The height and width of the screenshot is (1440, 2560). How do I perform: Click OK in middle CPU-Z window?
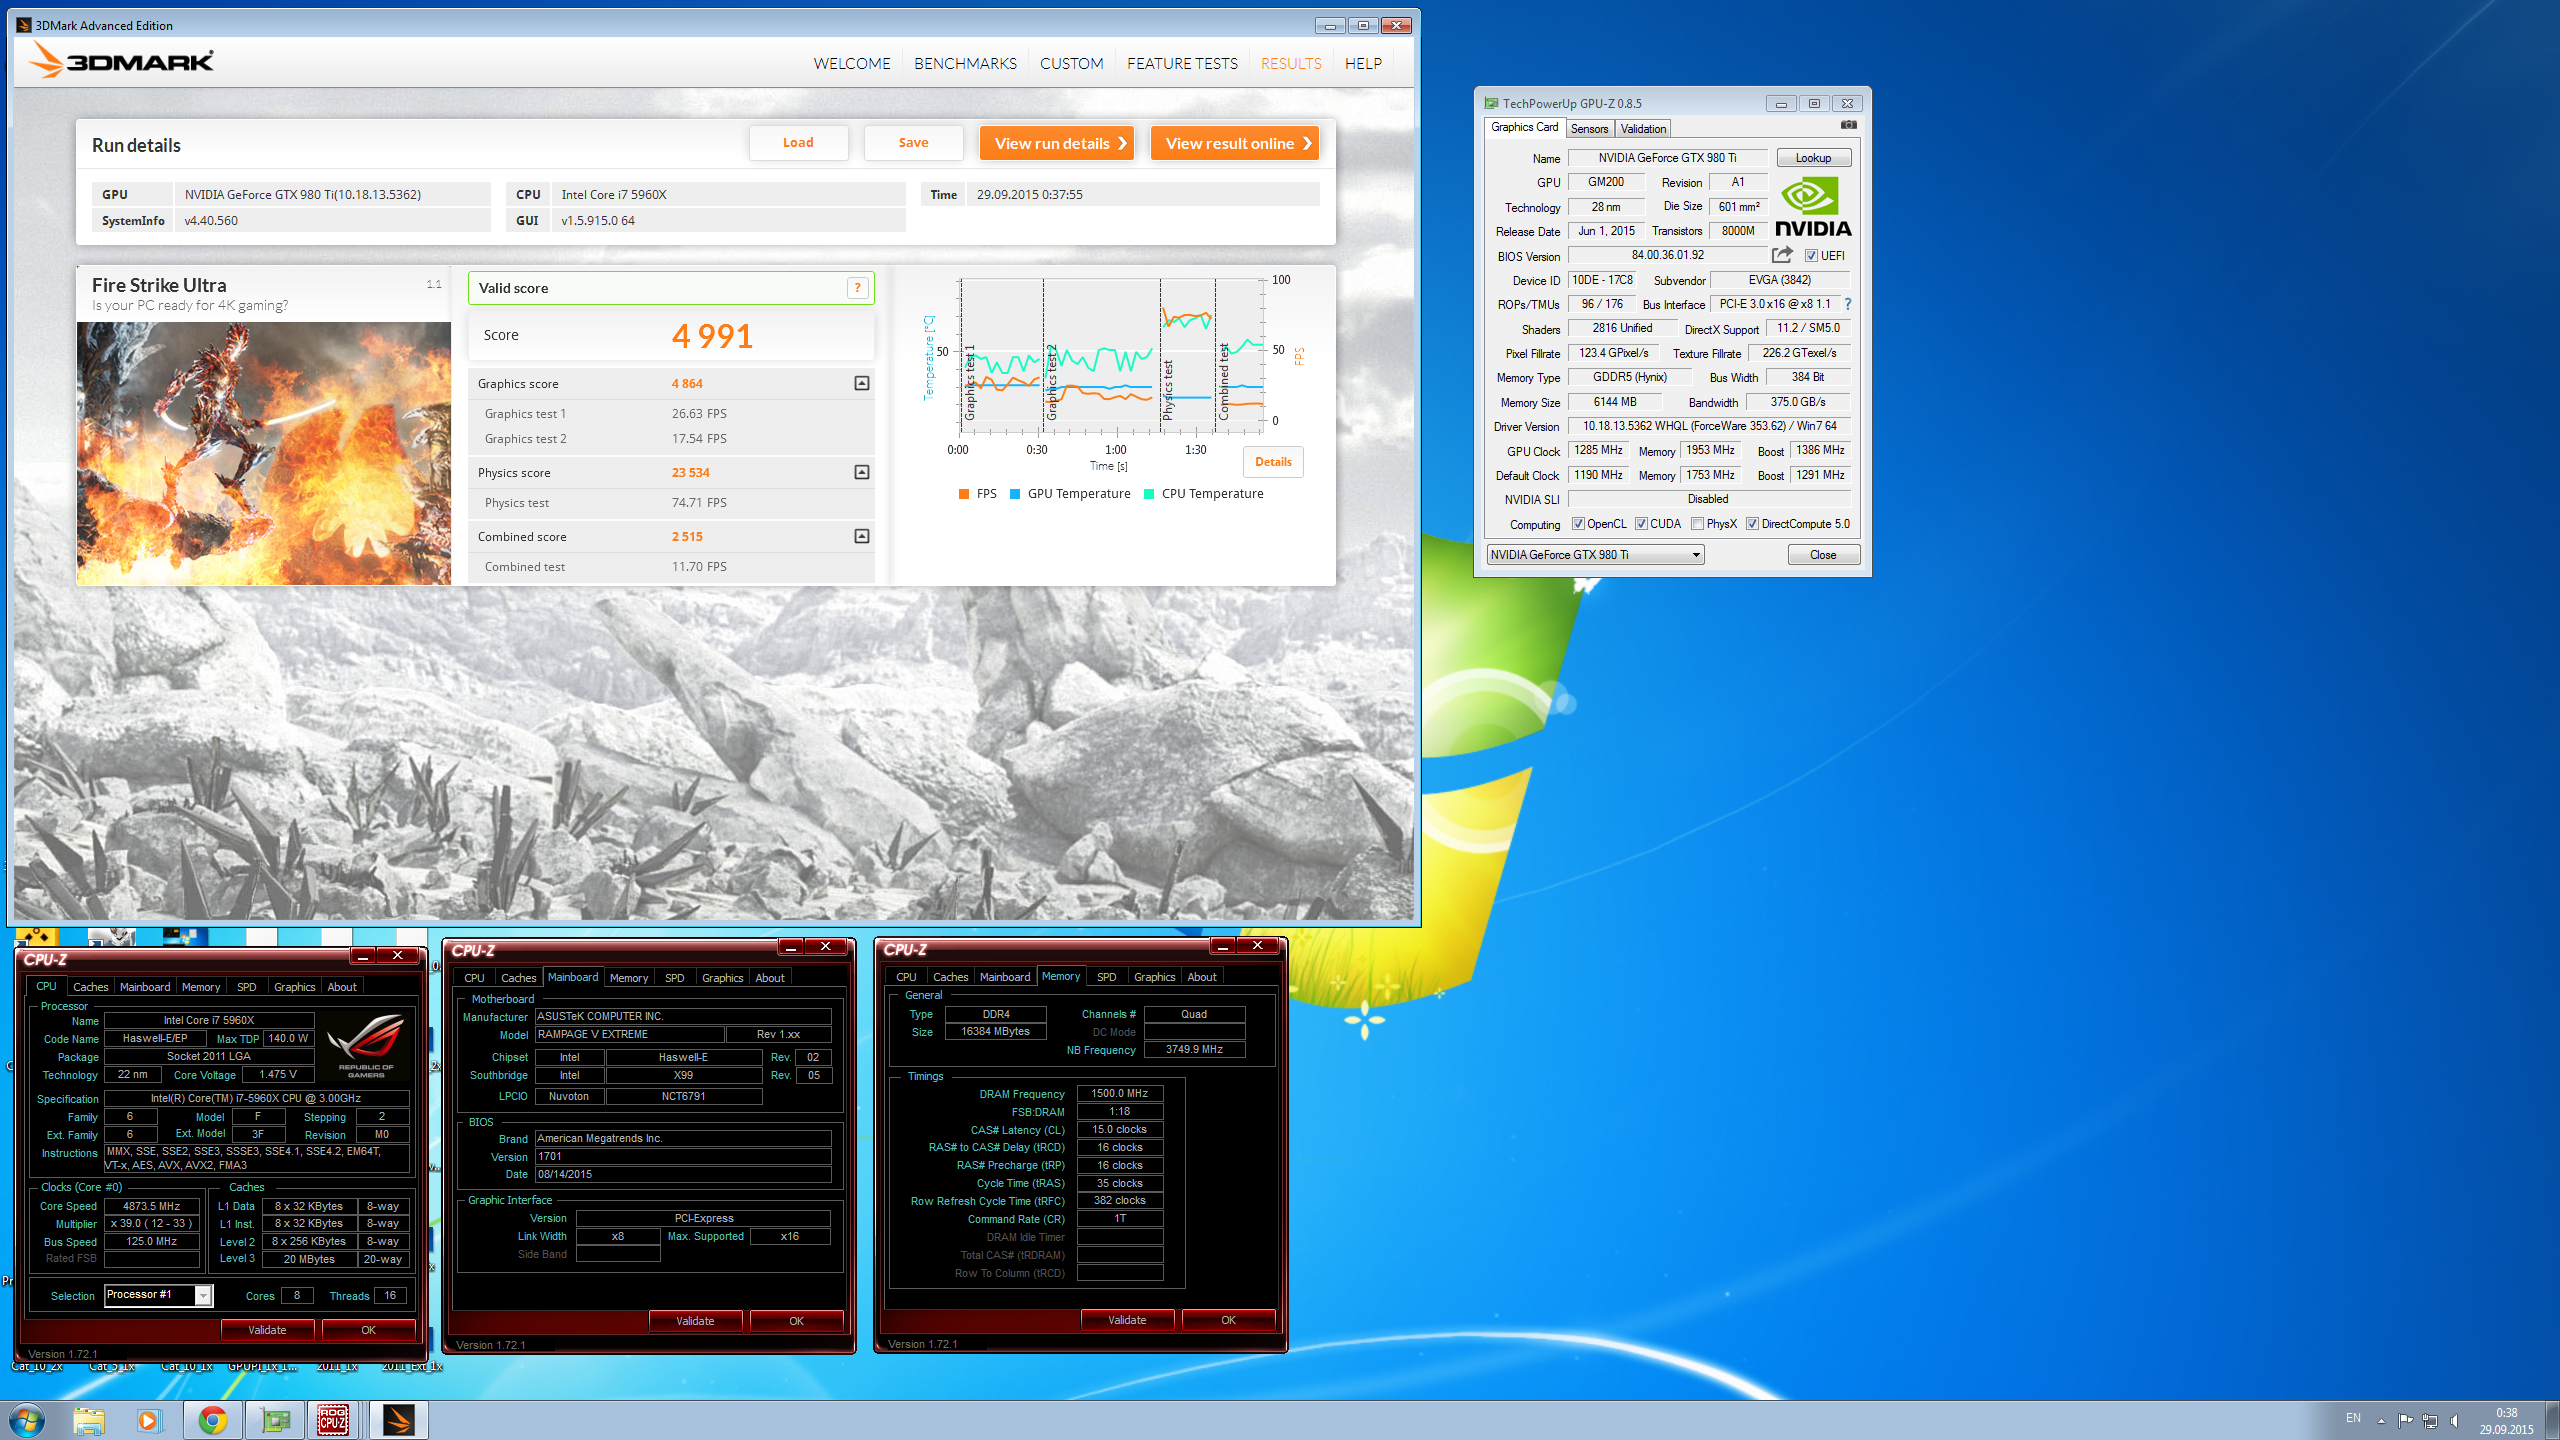tap(796, 1321)
